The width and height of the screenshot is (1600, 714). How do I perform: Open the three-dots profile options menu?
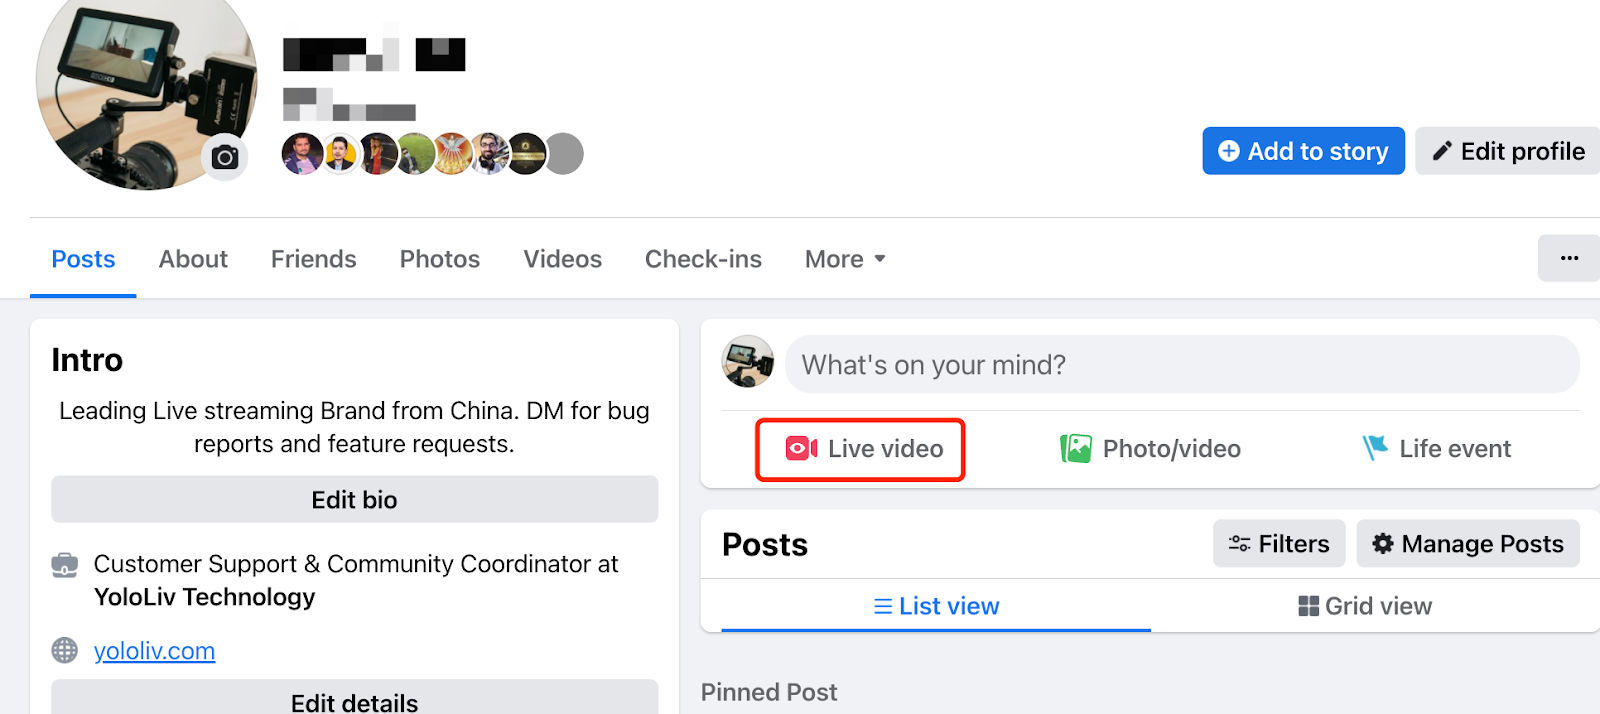coord(1568,258)
